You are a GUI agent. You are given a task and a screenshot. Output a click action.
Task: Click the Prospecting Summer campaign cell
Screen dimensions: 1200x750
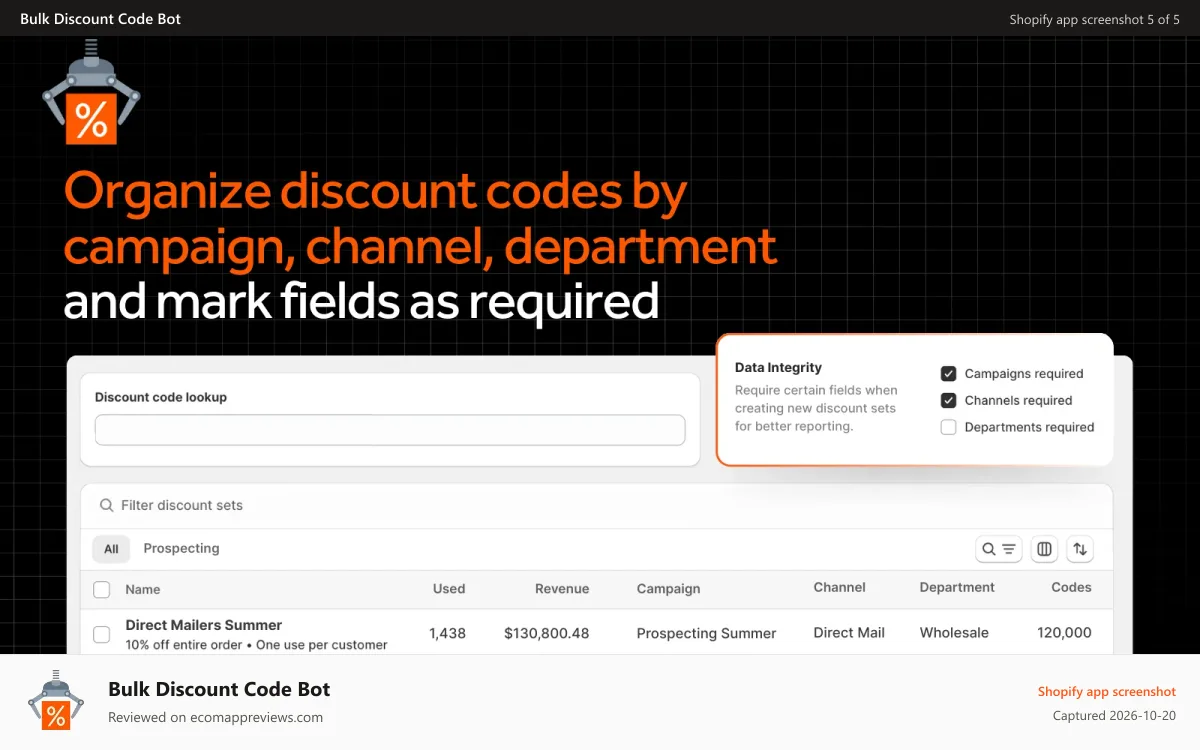click(706, 633)
